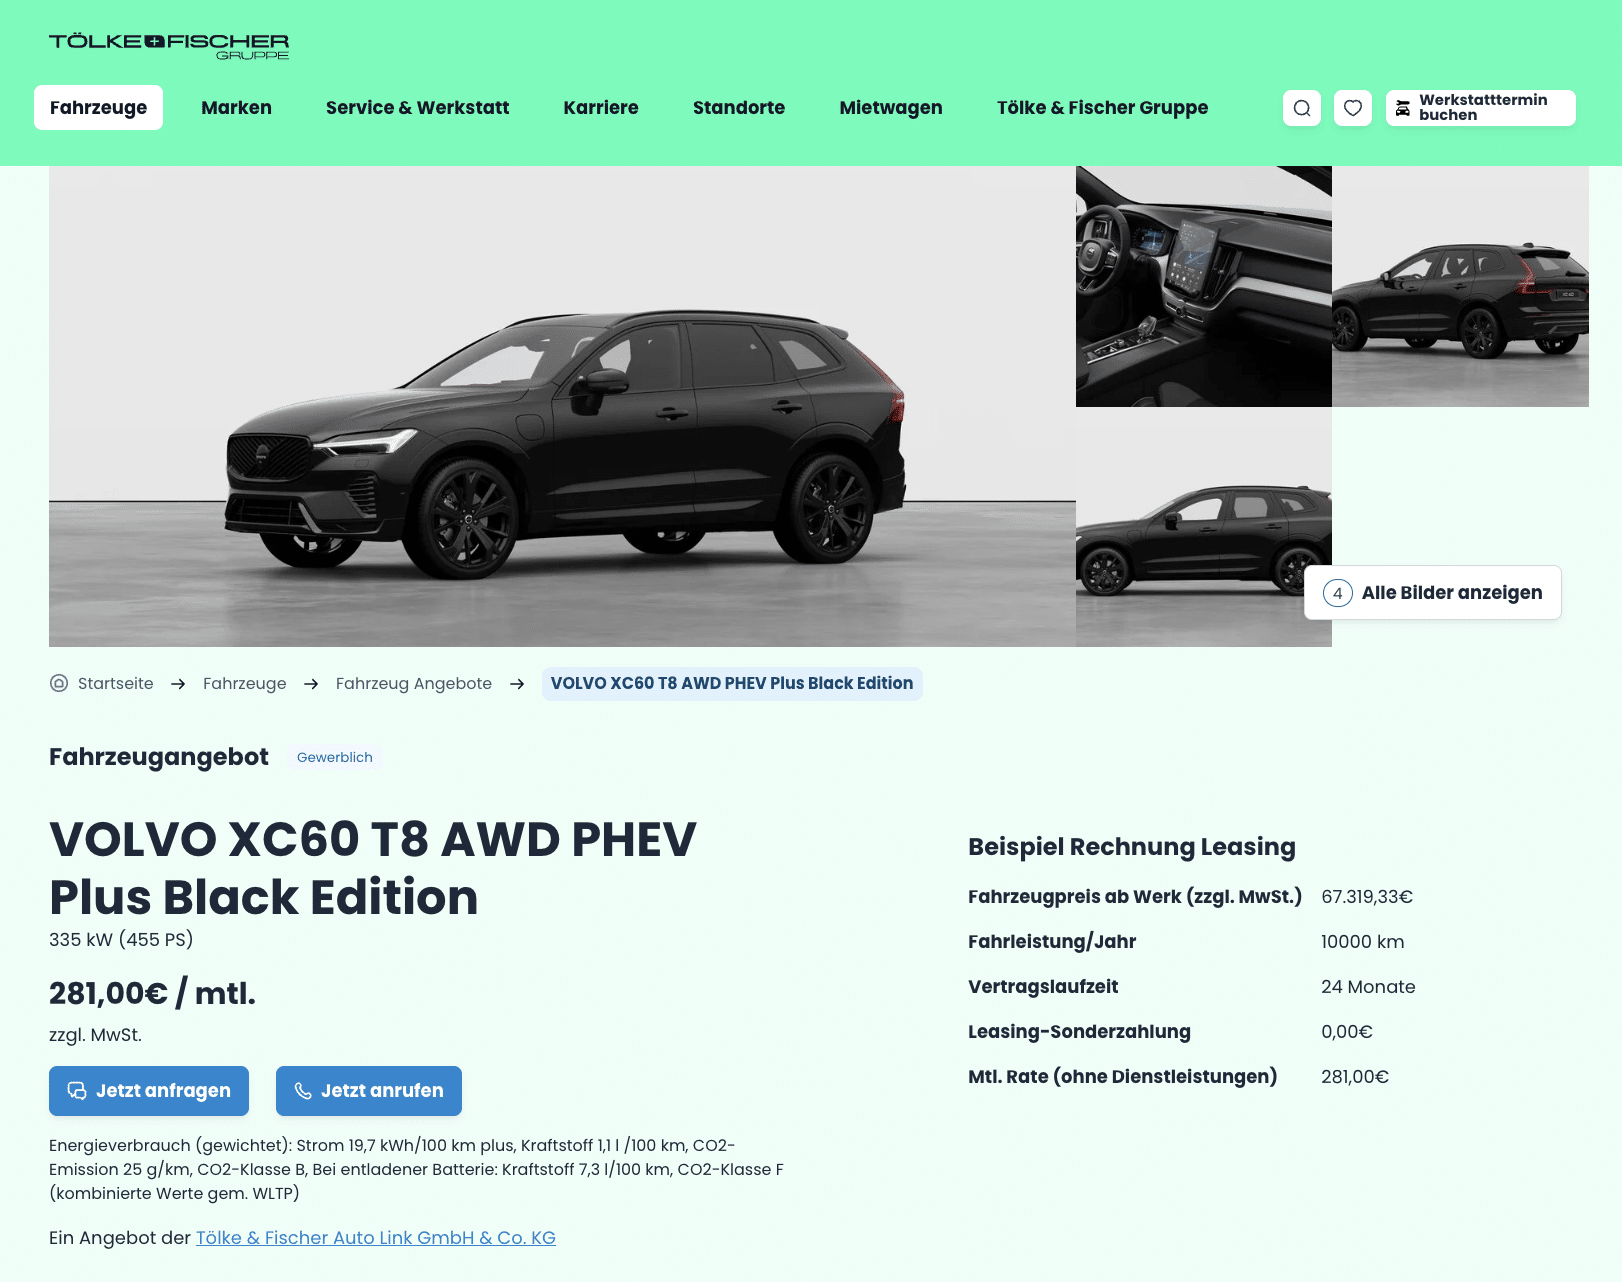
Task: Click the phone icon in Jetzt anrufen
Action: (303, 1090)
